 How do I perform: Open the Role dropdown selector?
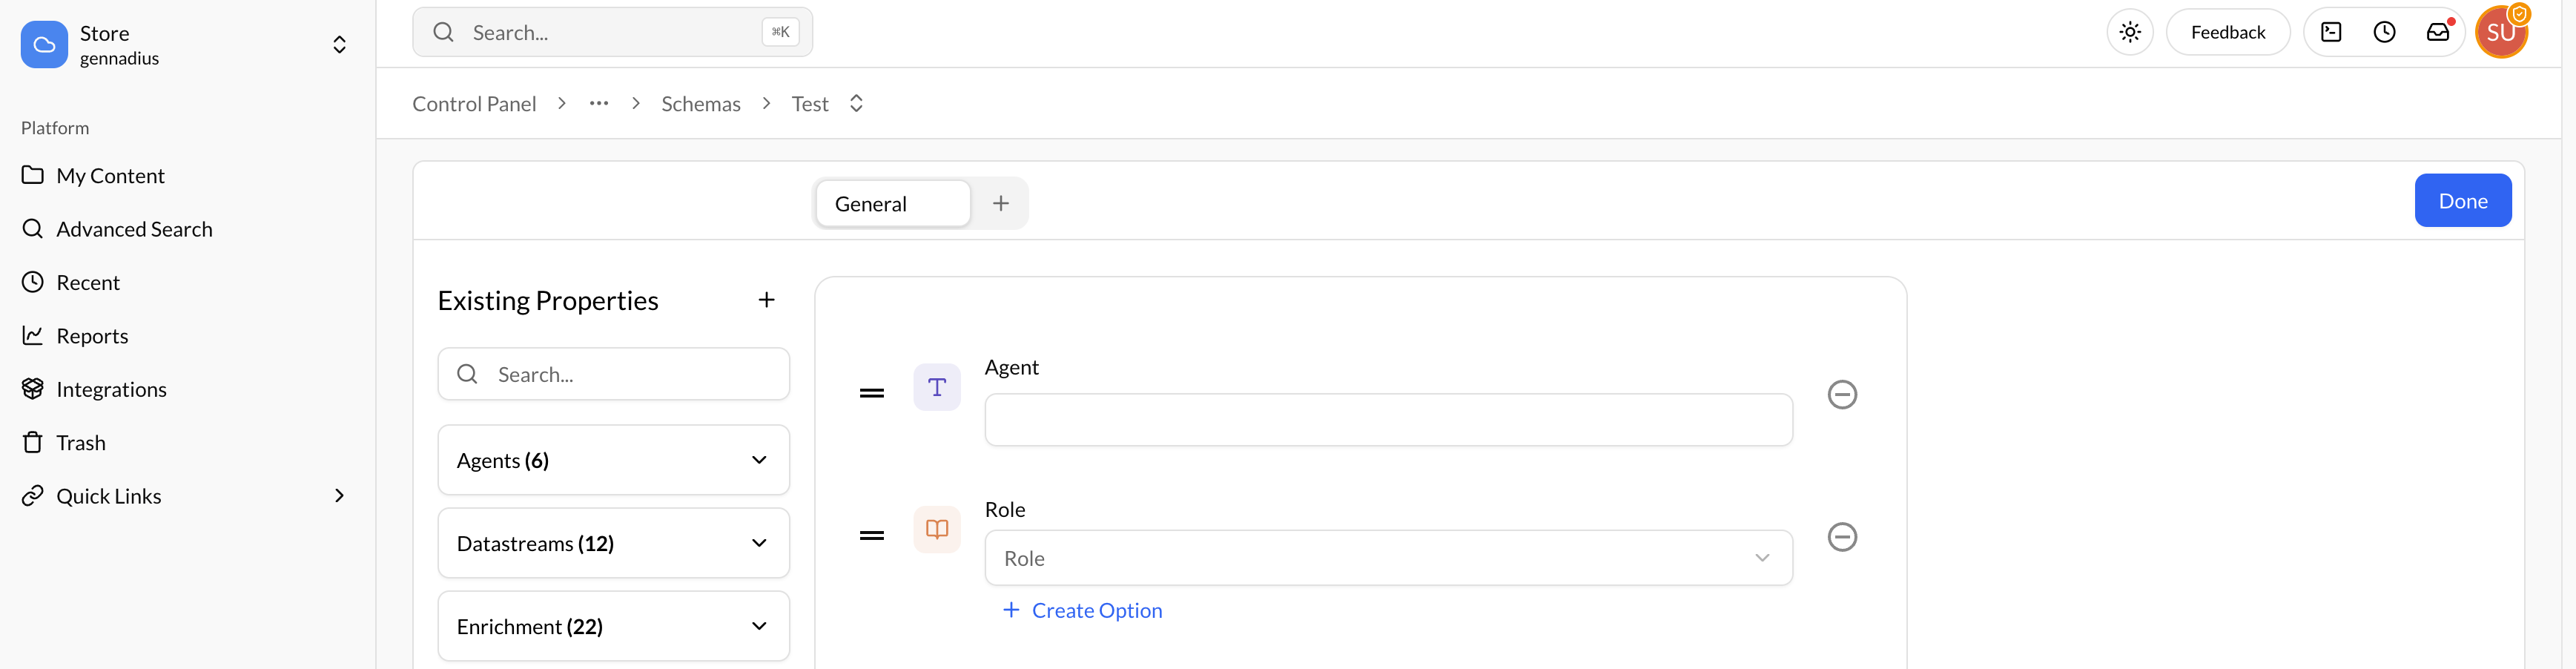tap(1388, 558)
